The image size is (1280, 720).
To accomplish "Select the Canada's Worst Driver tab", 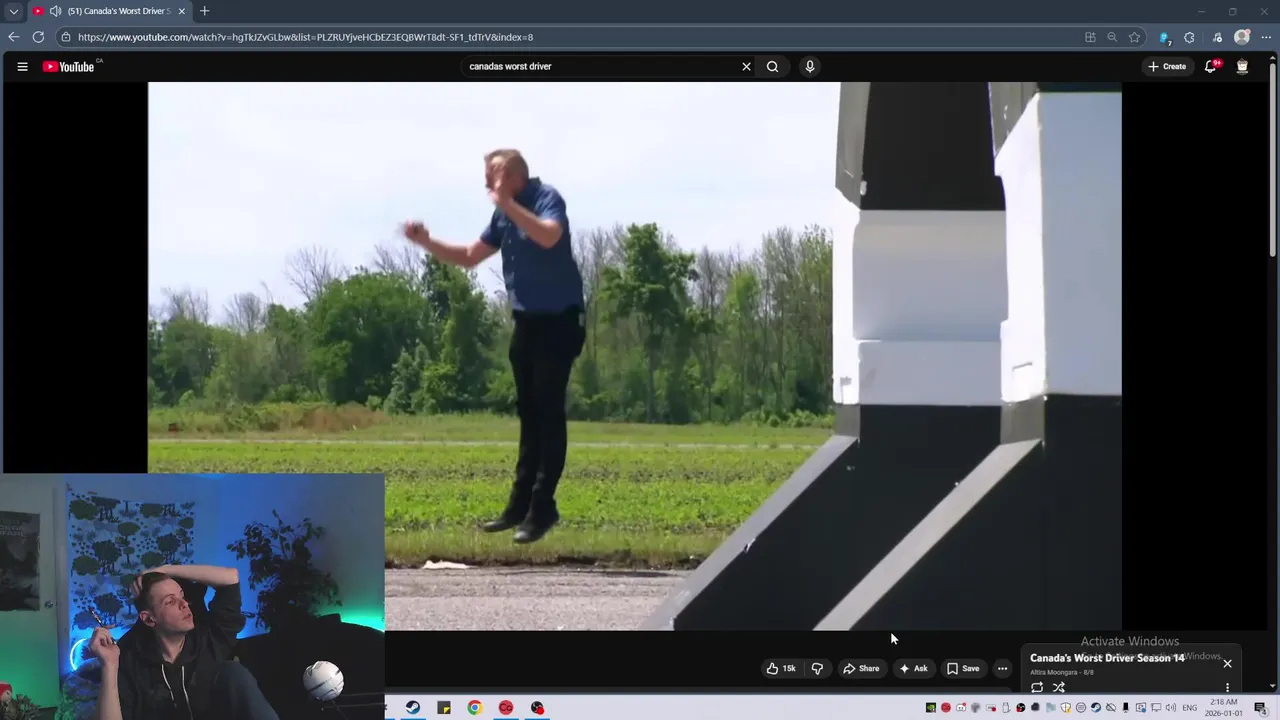I will 109,11.
